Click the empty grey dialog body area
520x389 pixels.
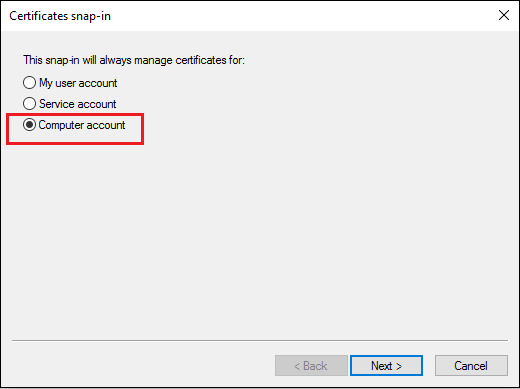(260, 233)
